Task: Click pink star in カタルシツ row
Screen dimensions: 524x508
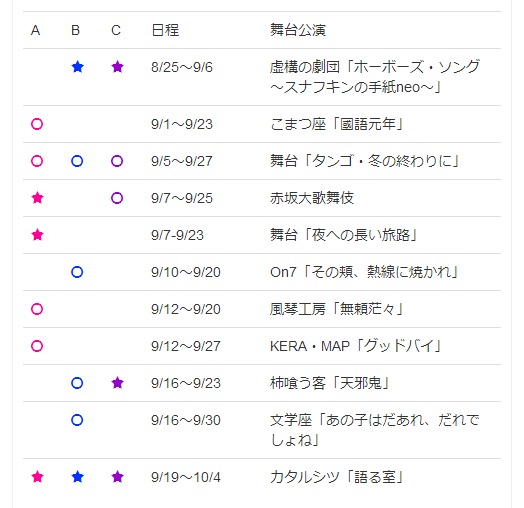Action: (x=37, y=477)
